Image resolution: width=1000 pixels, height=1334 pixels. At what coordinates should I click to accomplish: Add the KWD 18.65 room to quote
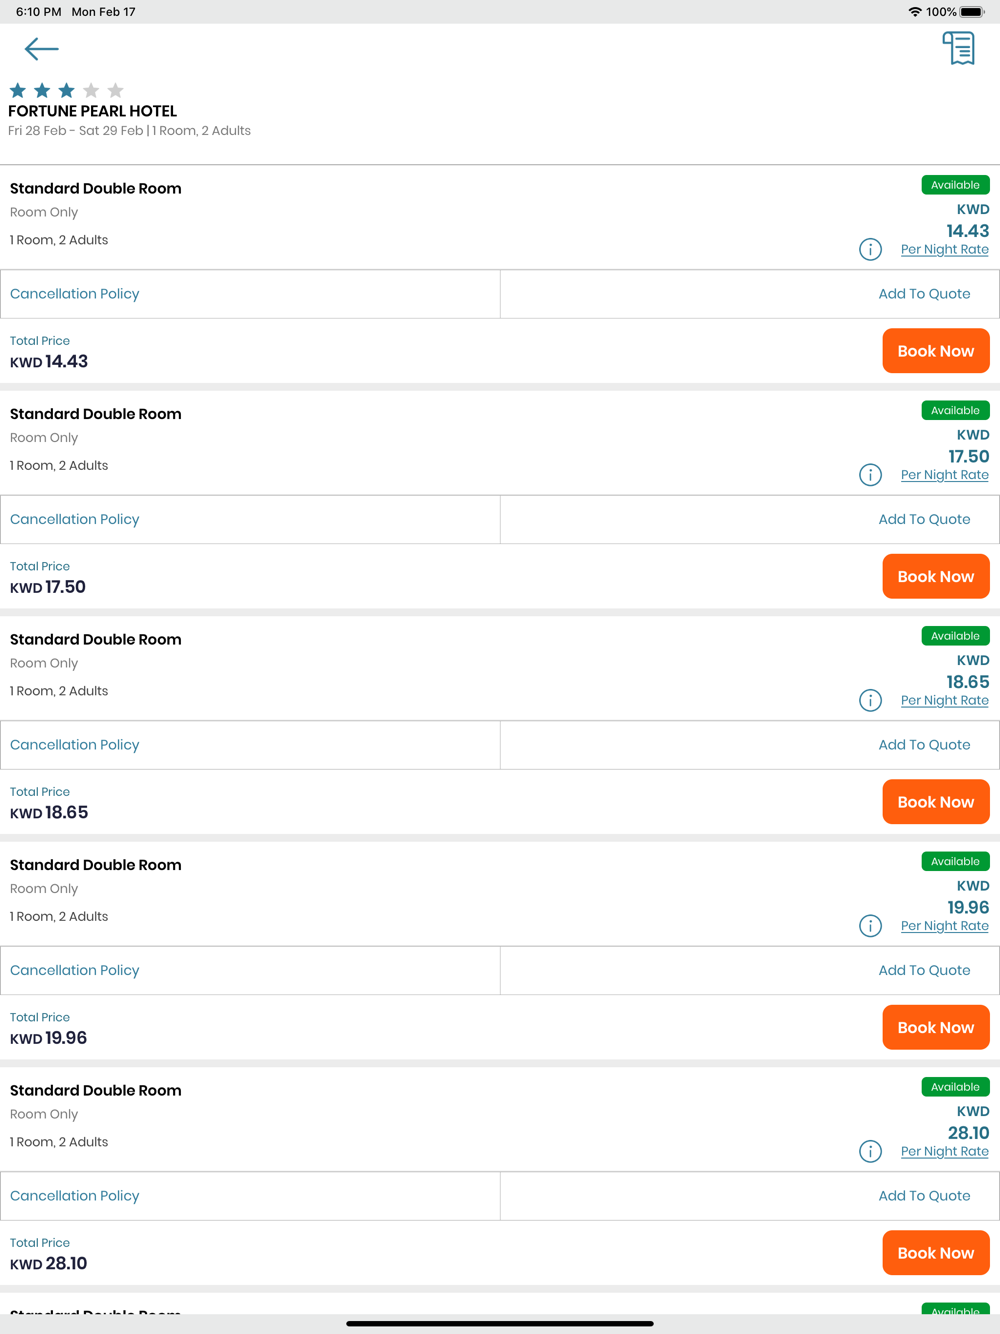[924, 745]
